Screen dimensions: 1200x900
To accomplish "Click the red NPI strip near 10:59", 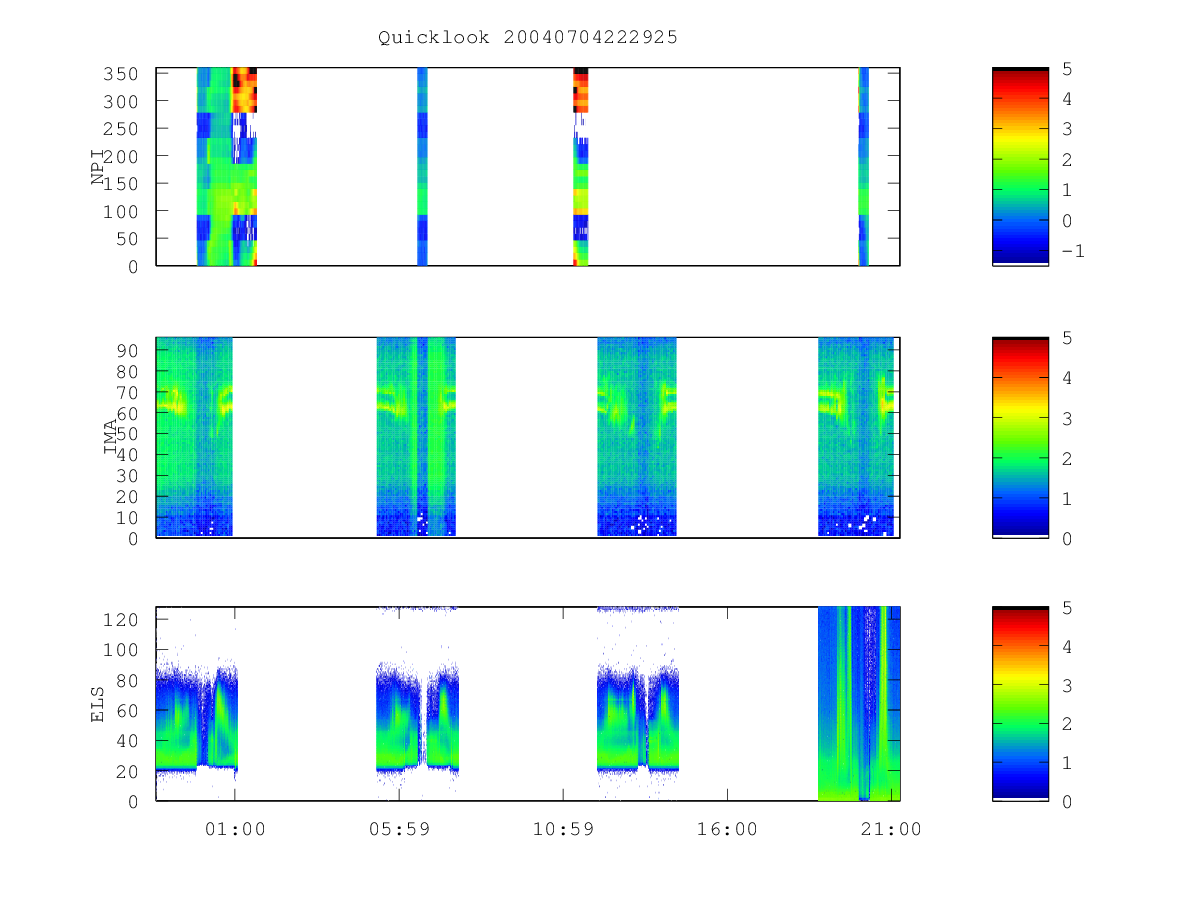I will [581, 90].
